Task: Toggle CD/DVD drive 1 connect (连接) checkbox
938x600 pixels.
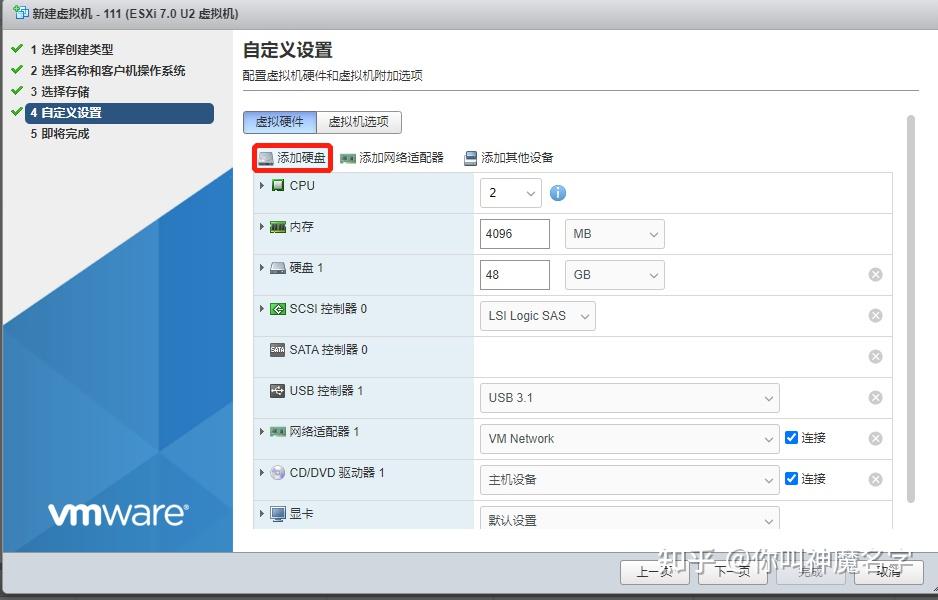Action: tap(791, 479)
